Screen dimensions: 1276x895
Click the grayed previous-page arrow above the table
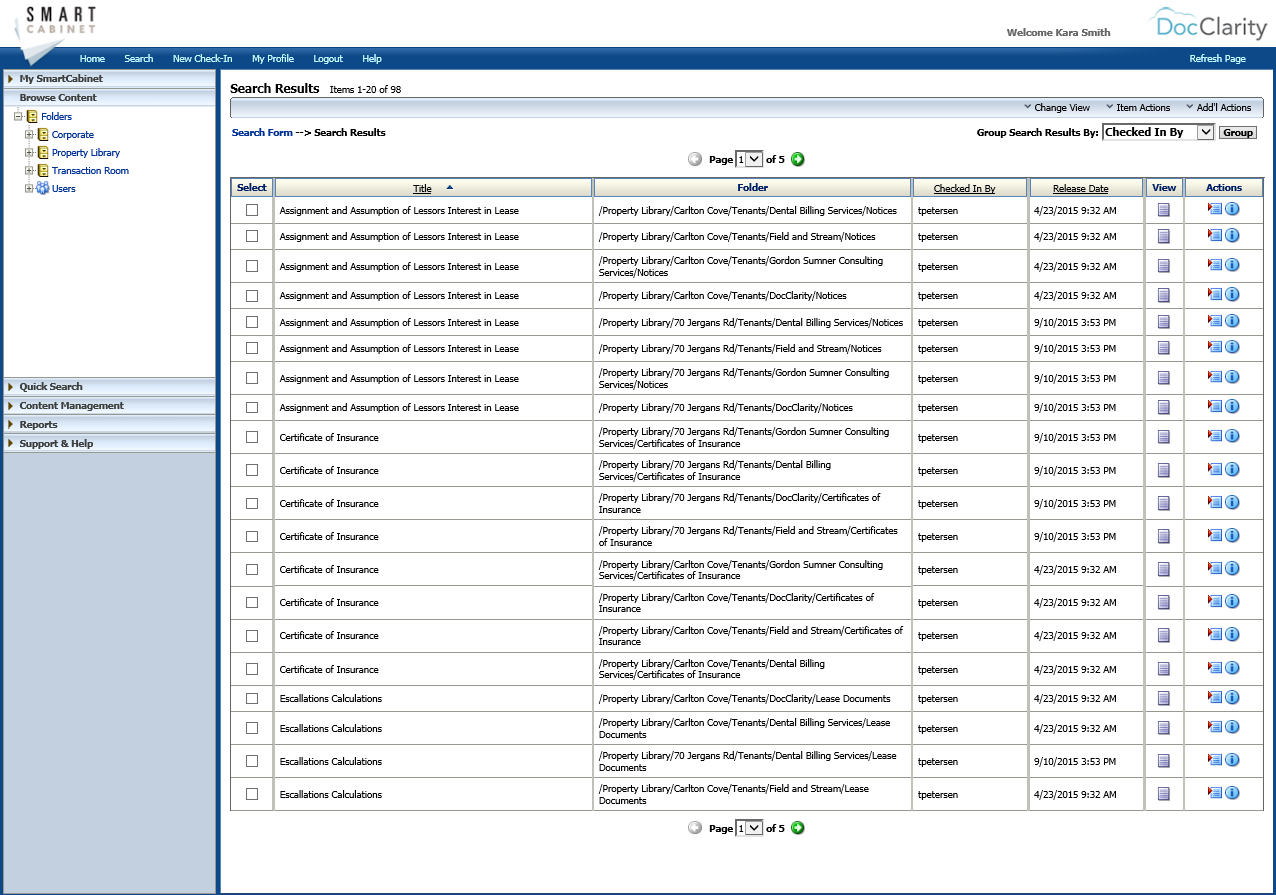695,159
